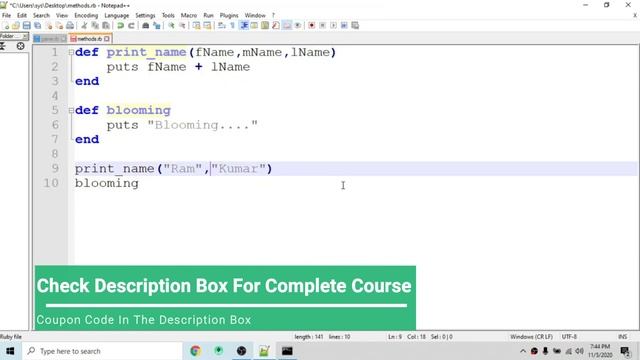The image size is (640, 360).
Task: Open the Window menu
Action: pos(255,16)
